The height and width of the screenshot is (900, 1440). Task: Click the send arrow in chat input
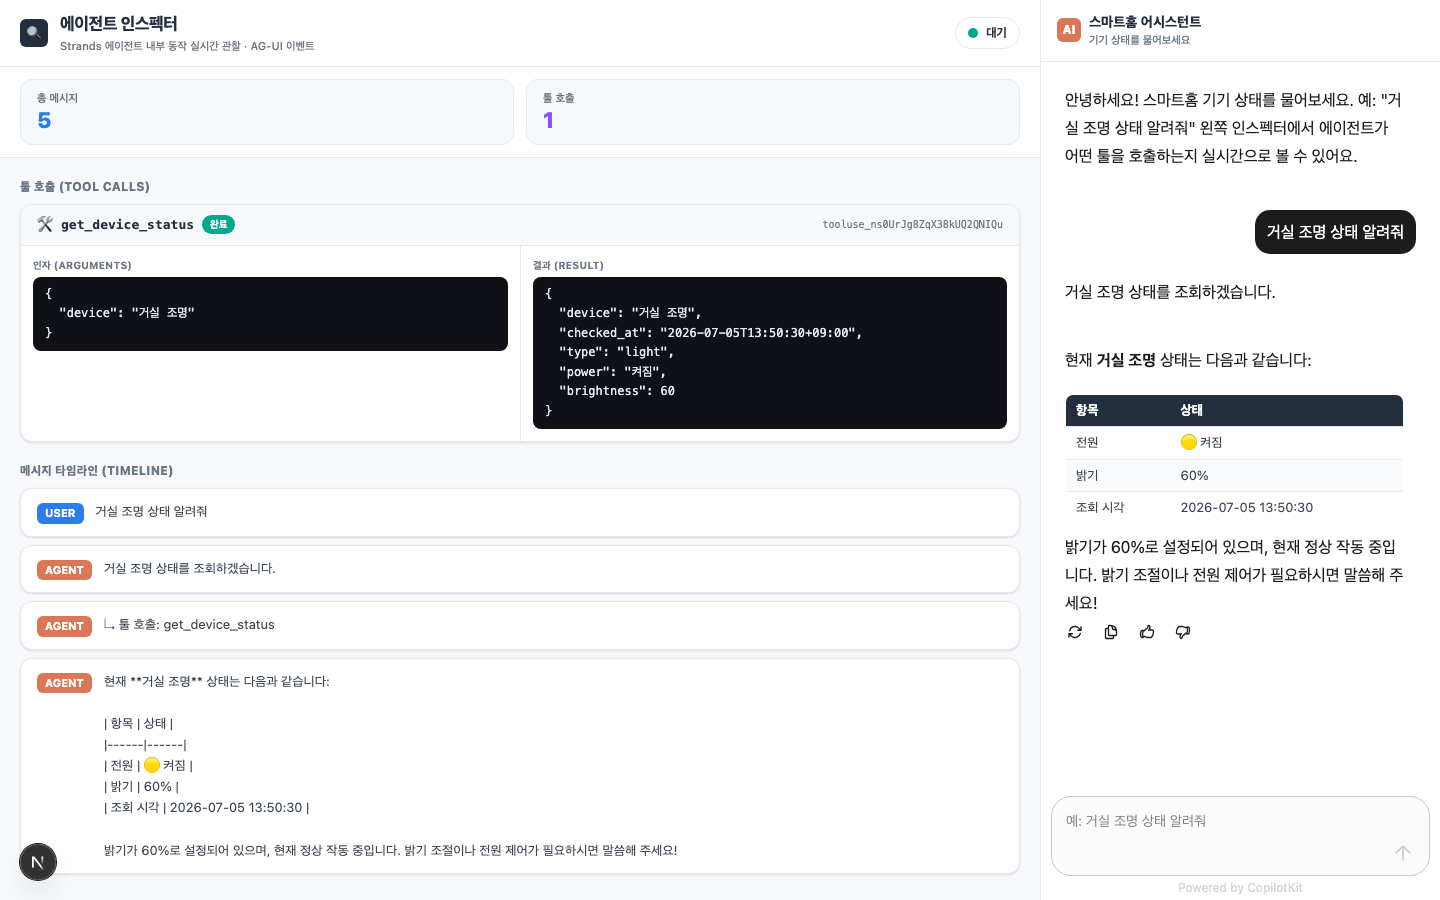click(1403, 852)
